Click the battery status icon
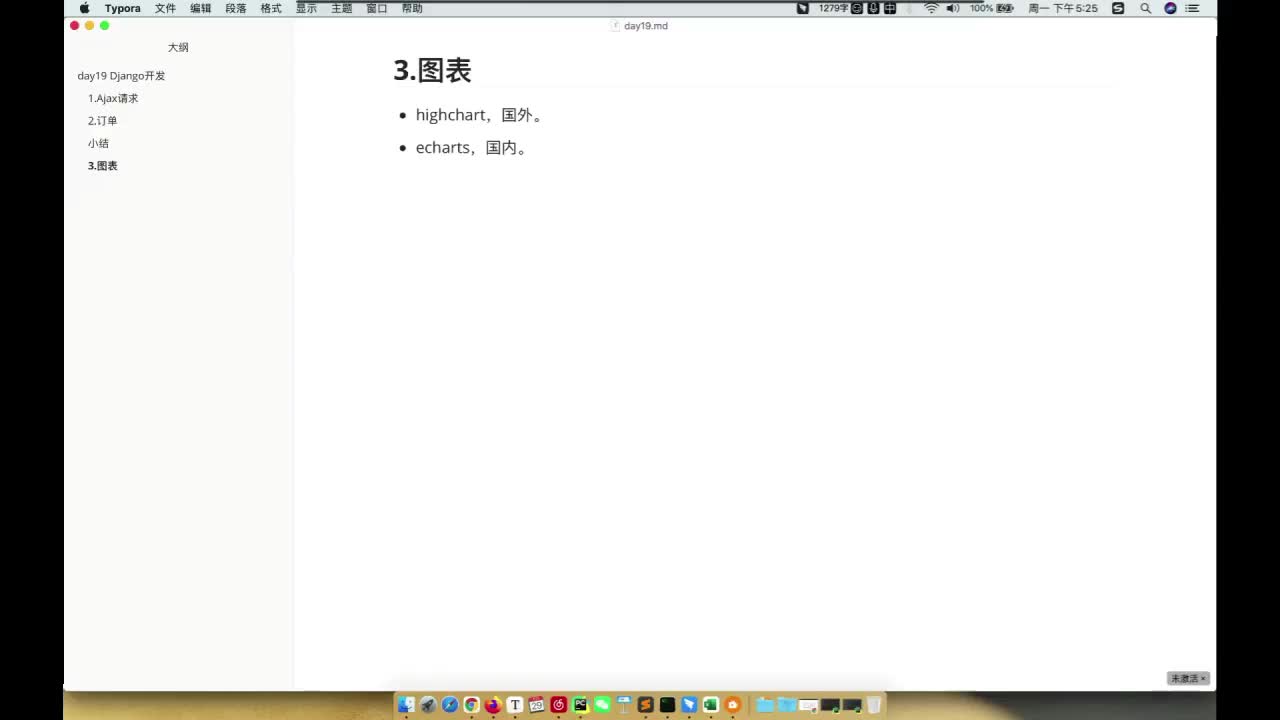Viewport: 1280px width, 720px height. pos(1005,8)
